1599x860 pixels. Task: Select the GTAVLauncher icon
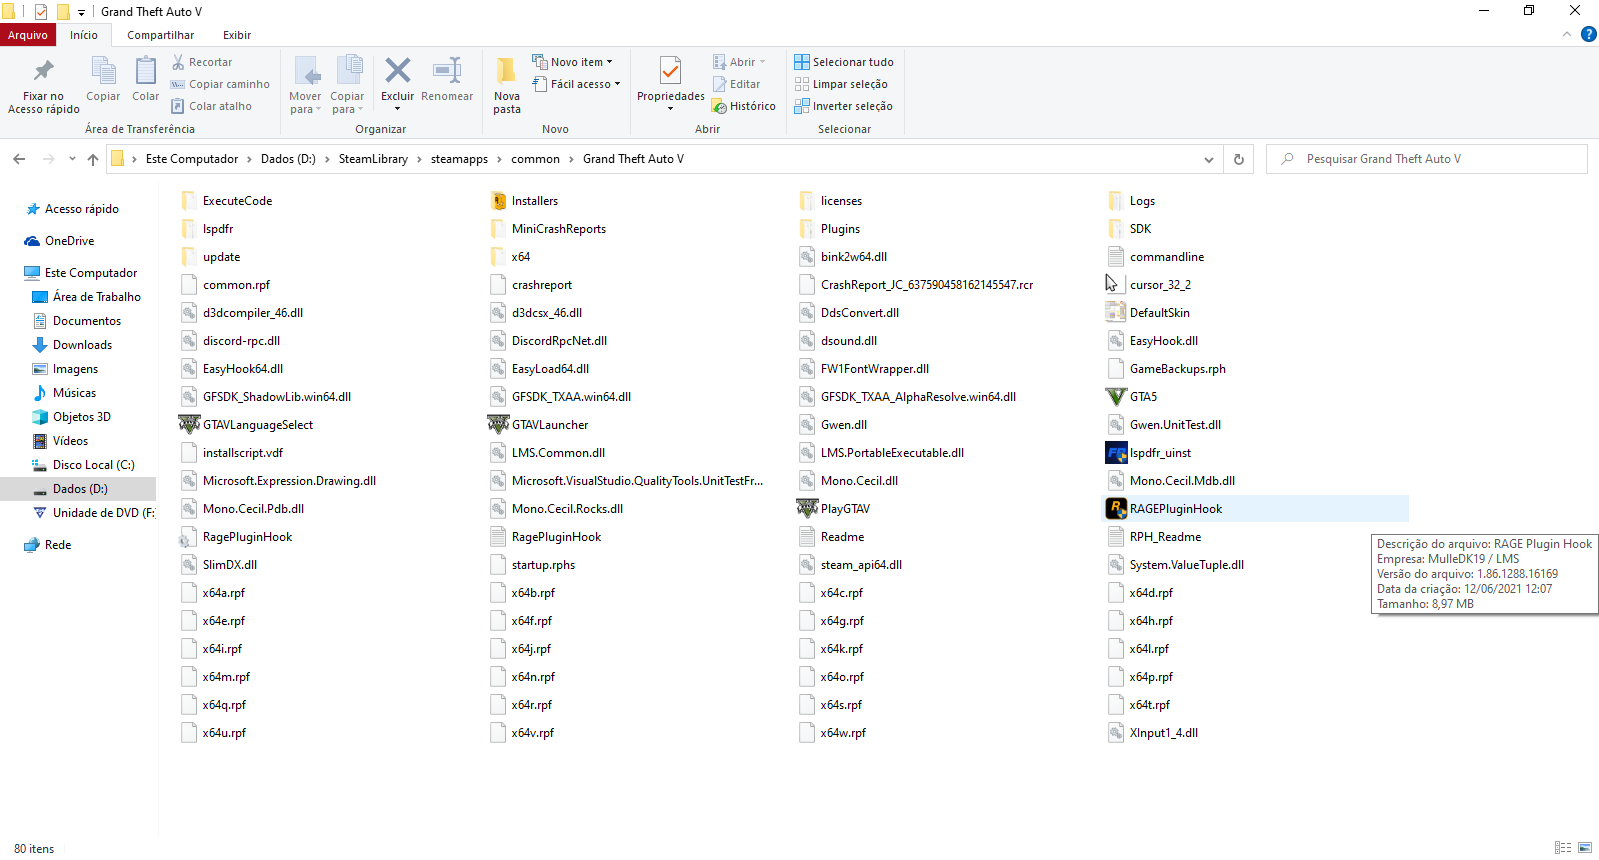coord(498,424)
